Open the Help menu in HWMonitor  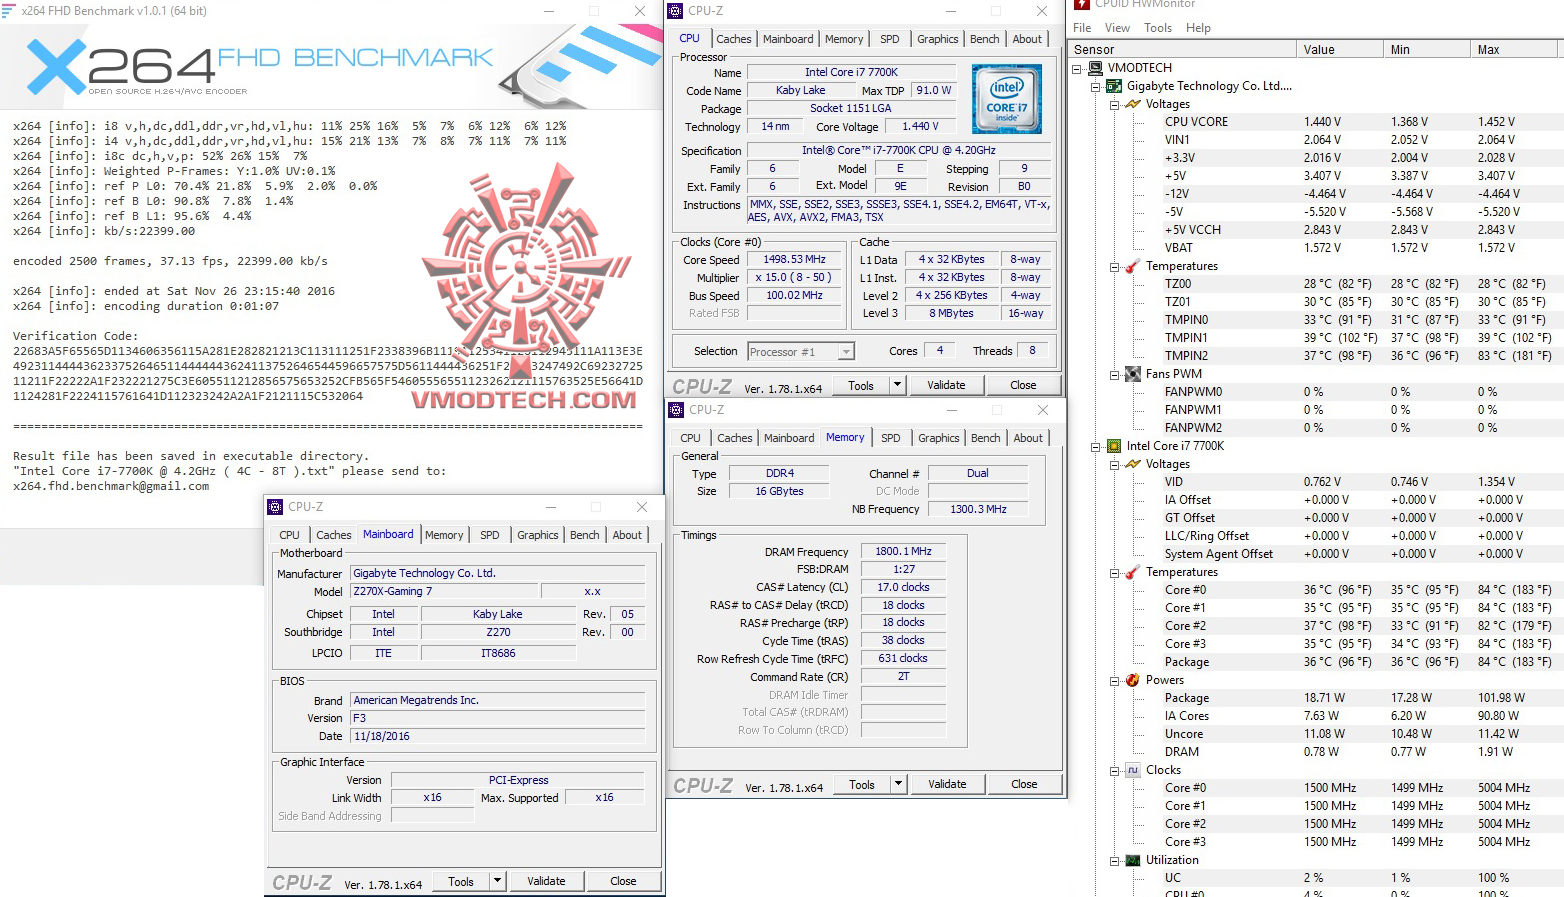(1198, 28)
